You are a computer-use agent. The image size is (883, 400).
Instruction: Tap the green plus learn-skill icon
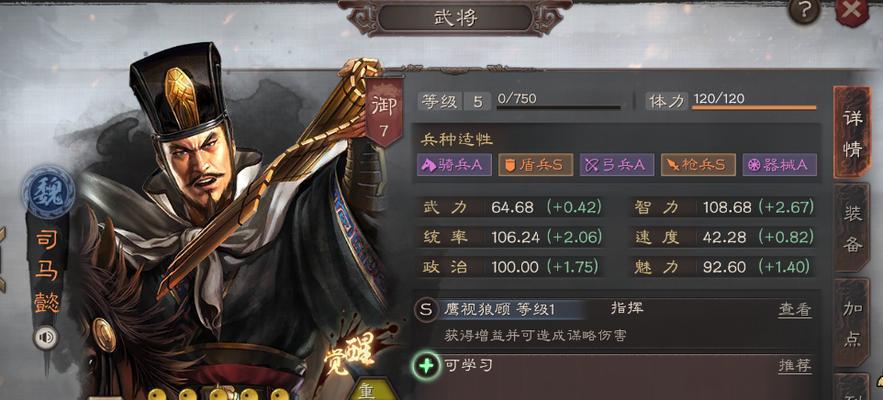click(427, 366)
